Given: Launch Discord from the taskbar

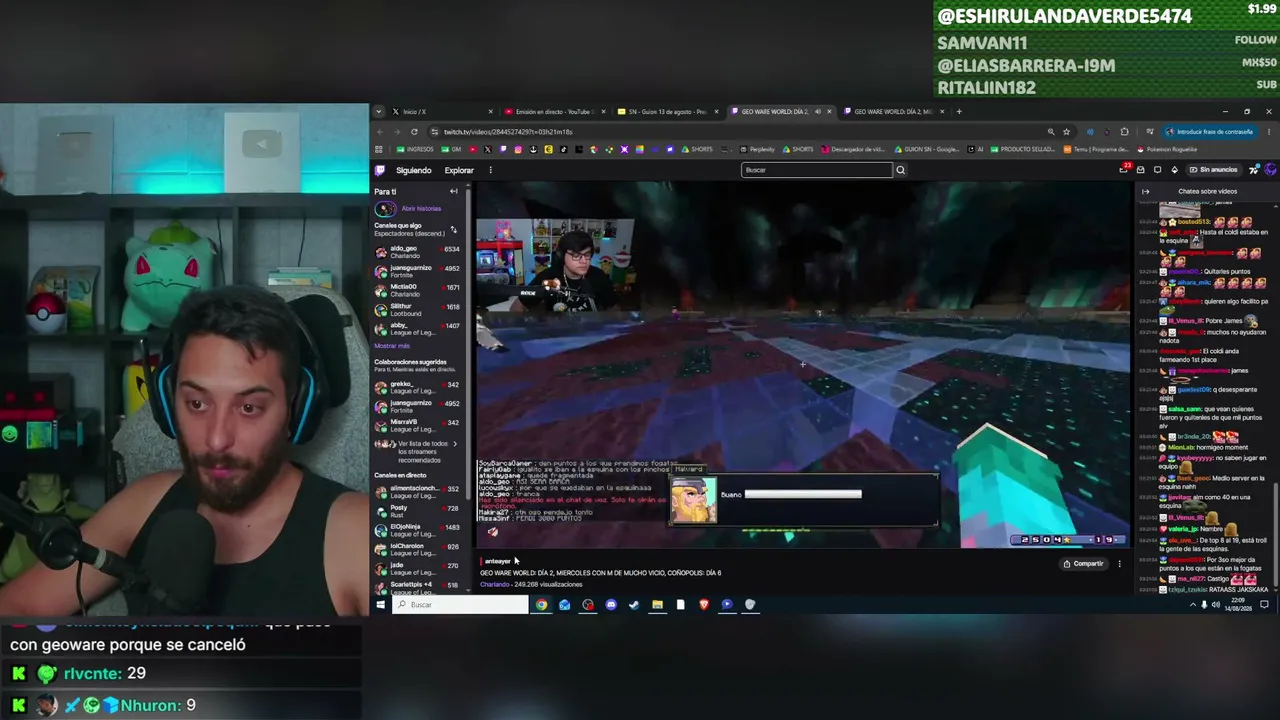Looking at the screenshot, I should tap(611, 604).
